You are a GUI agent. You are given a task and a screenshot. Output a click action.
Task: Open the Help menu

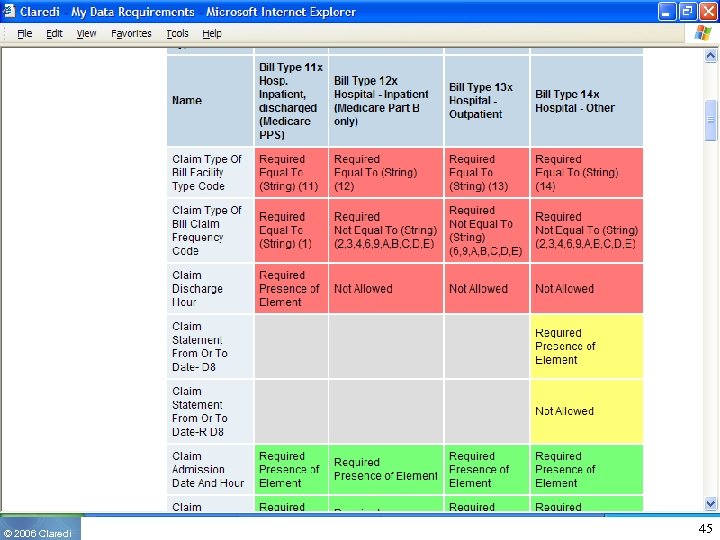(x=212, y=34)
